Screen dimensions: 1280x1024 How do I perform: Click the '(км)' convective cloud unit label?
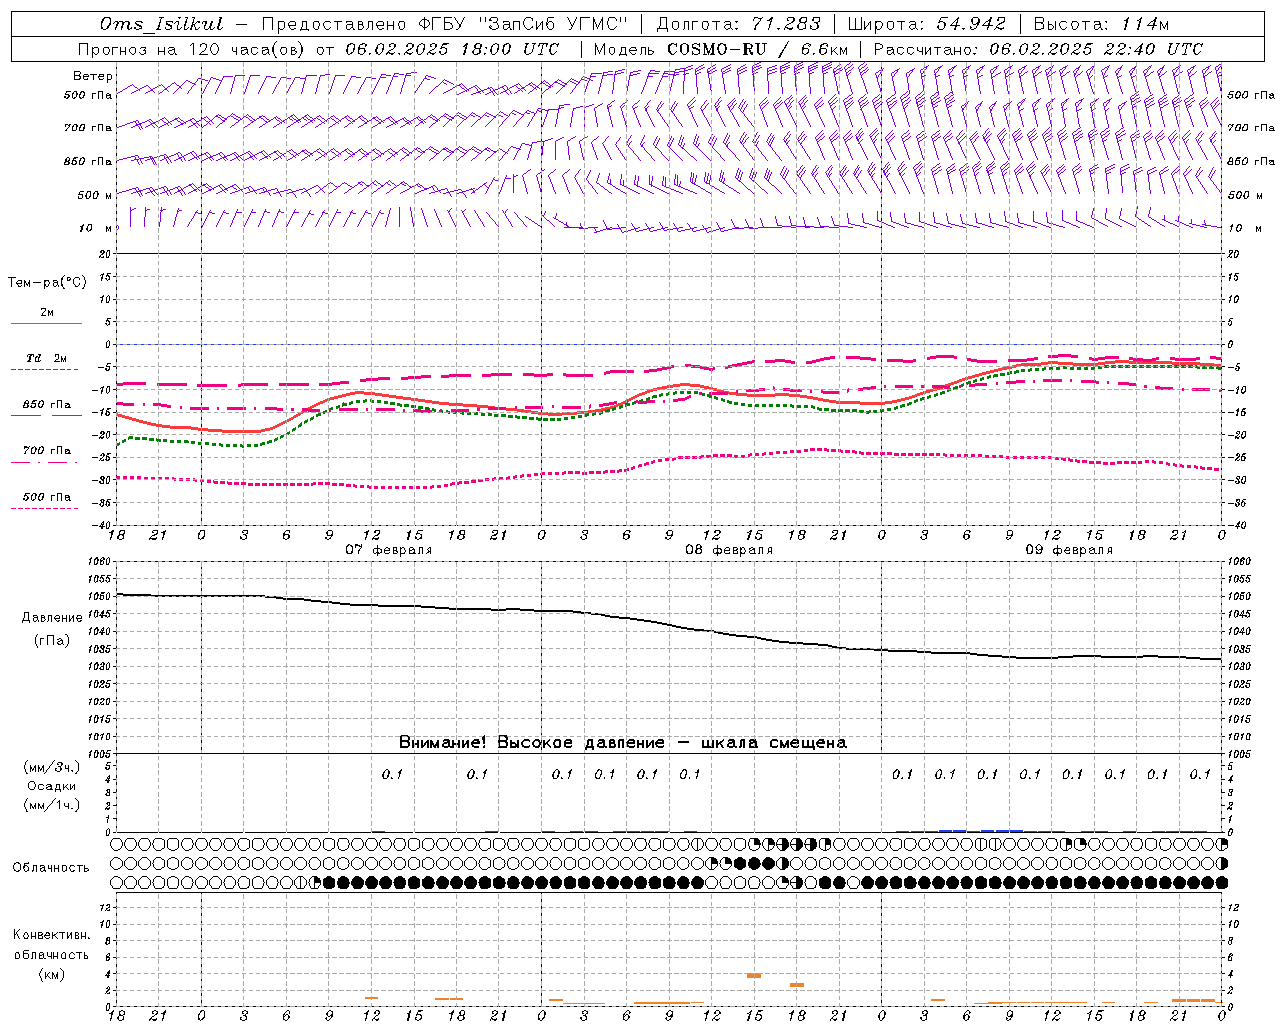tap(51, 974)
